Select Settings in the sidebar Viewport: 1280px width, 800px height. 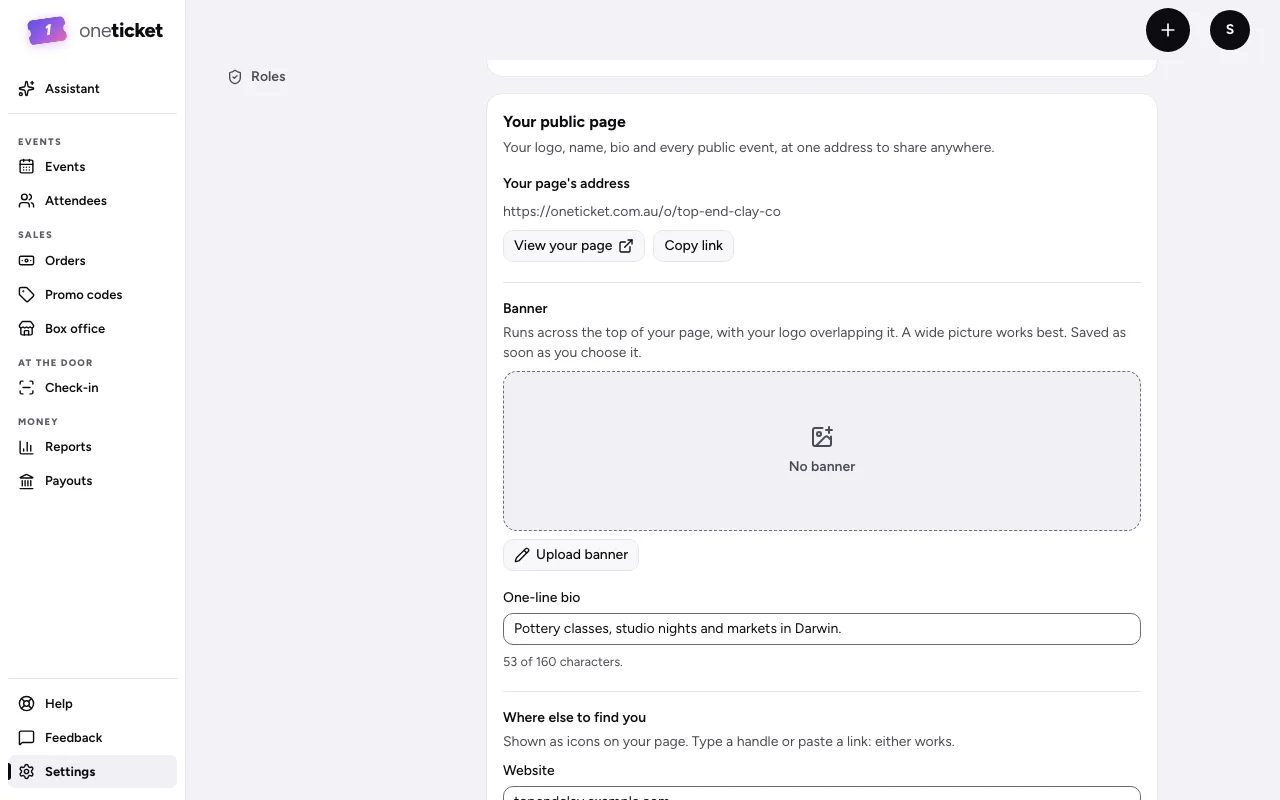click(x=92, y=772)
